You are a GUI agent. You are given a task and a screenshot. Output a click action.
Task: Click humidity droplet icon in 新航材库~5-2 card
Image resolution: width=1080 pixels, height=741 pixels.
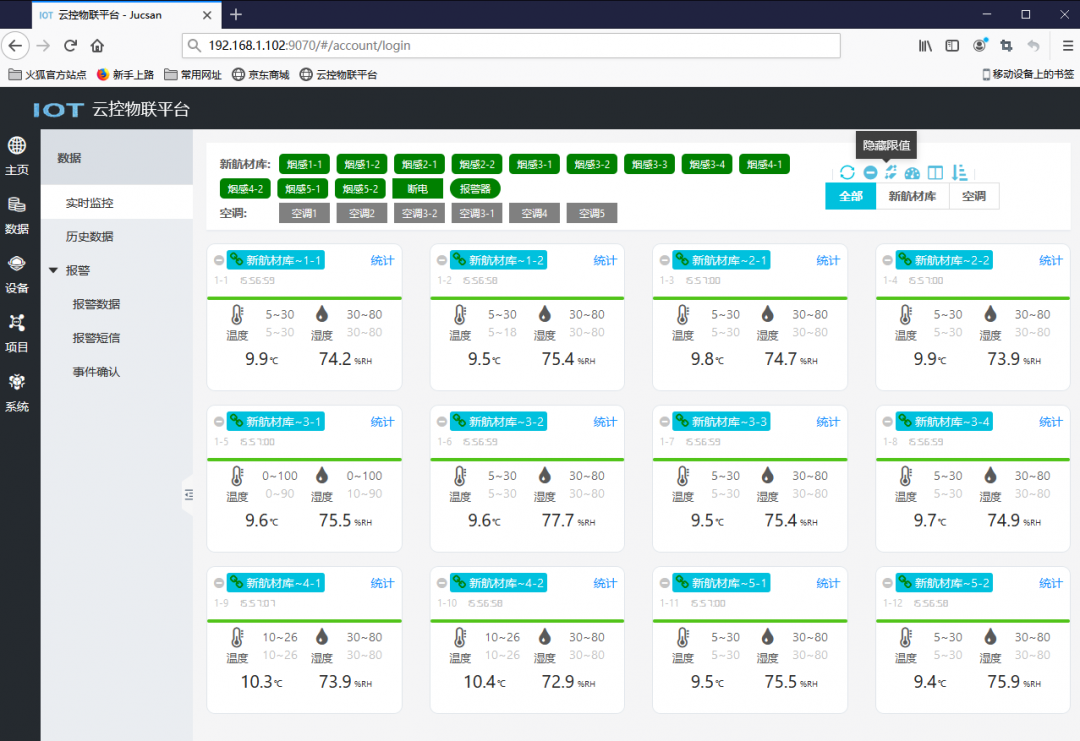tap(990, 637)
